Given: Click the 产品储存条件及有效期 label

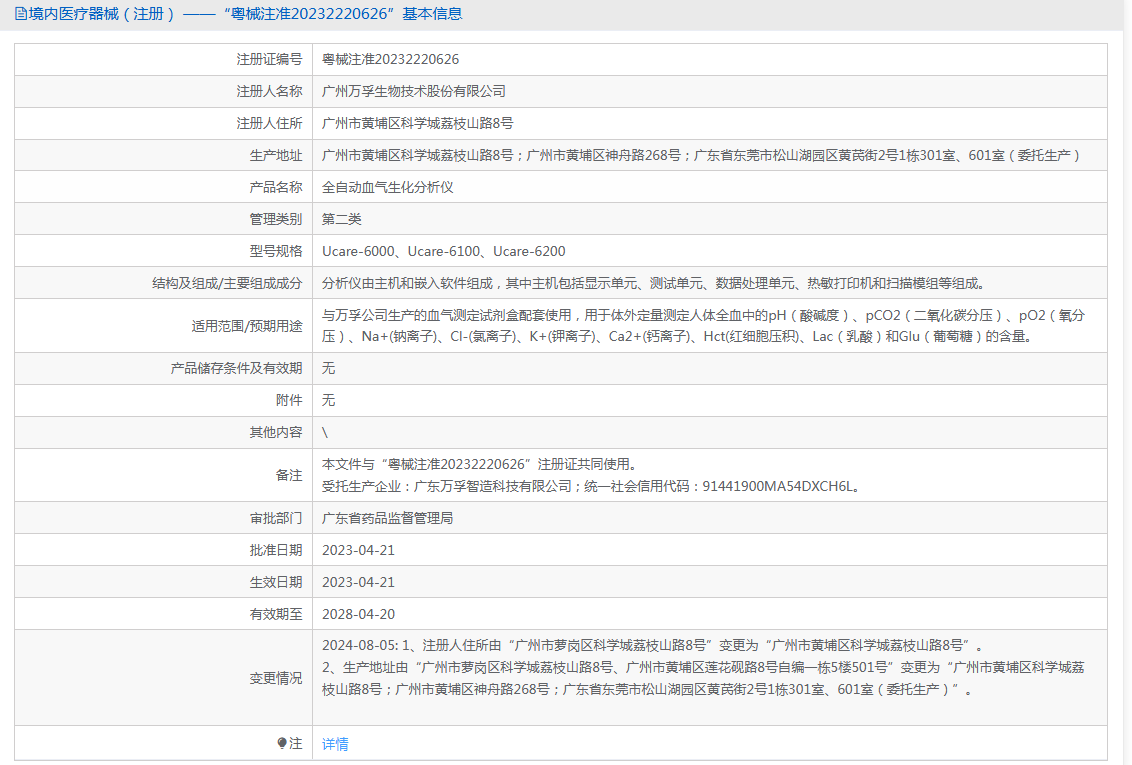Looking at the screenshot, I should [x=236, y=368].
